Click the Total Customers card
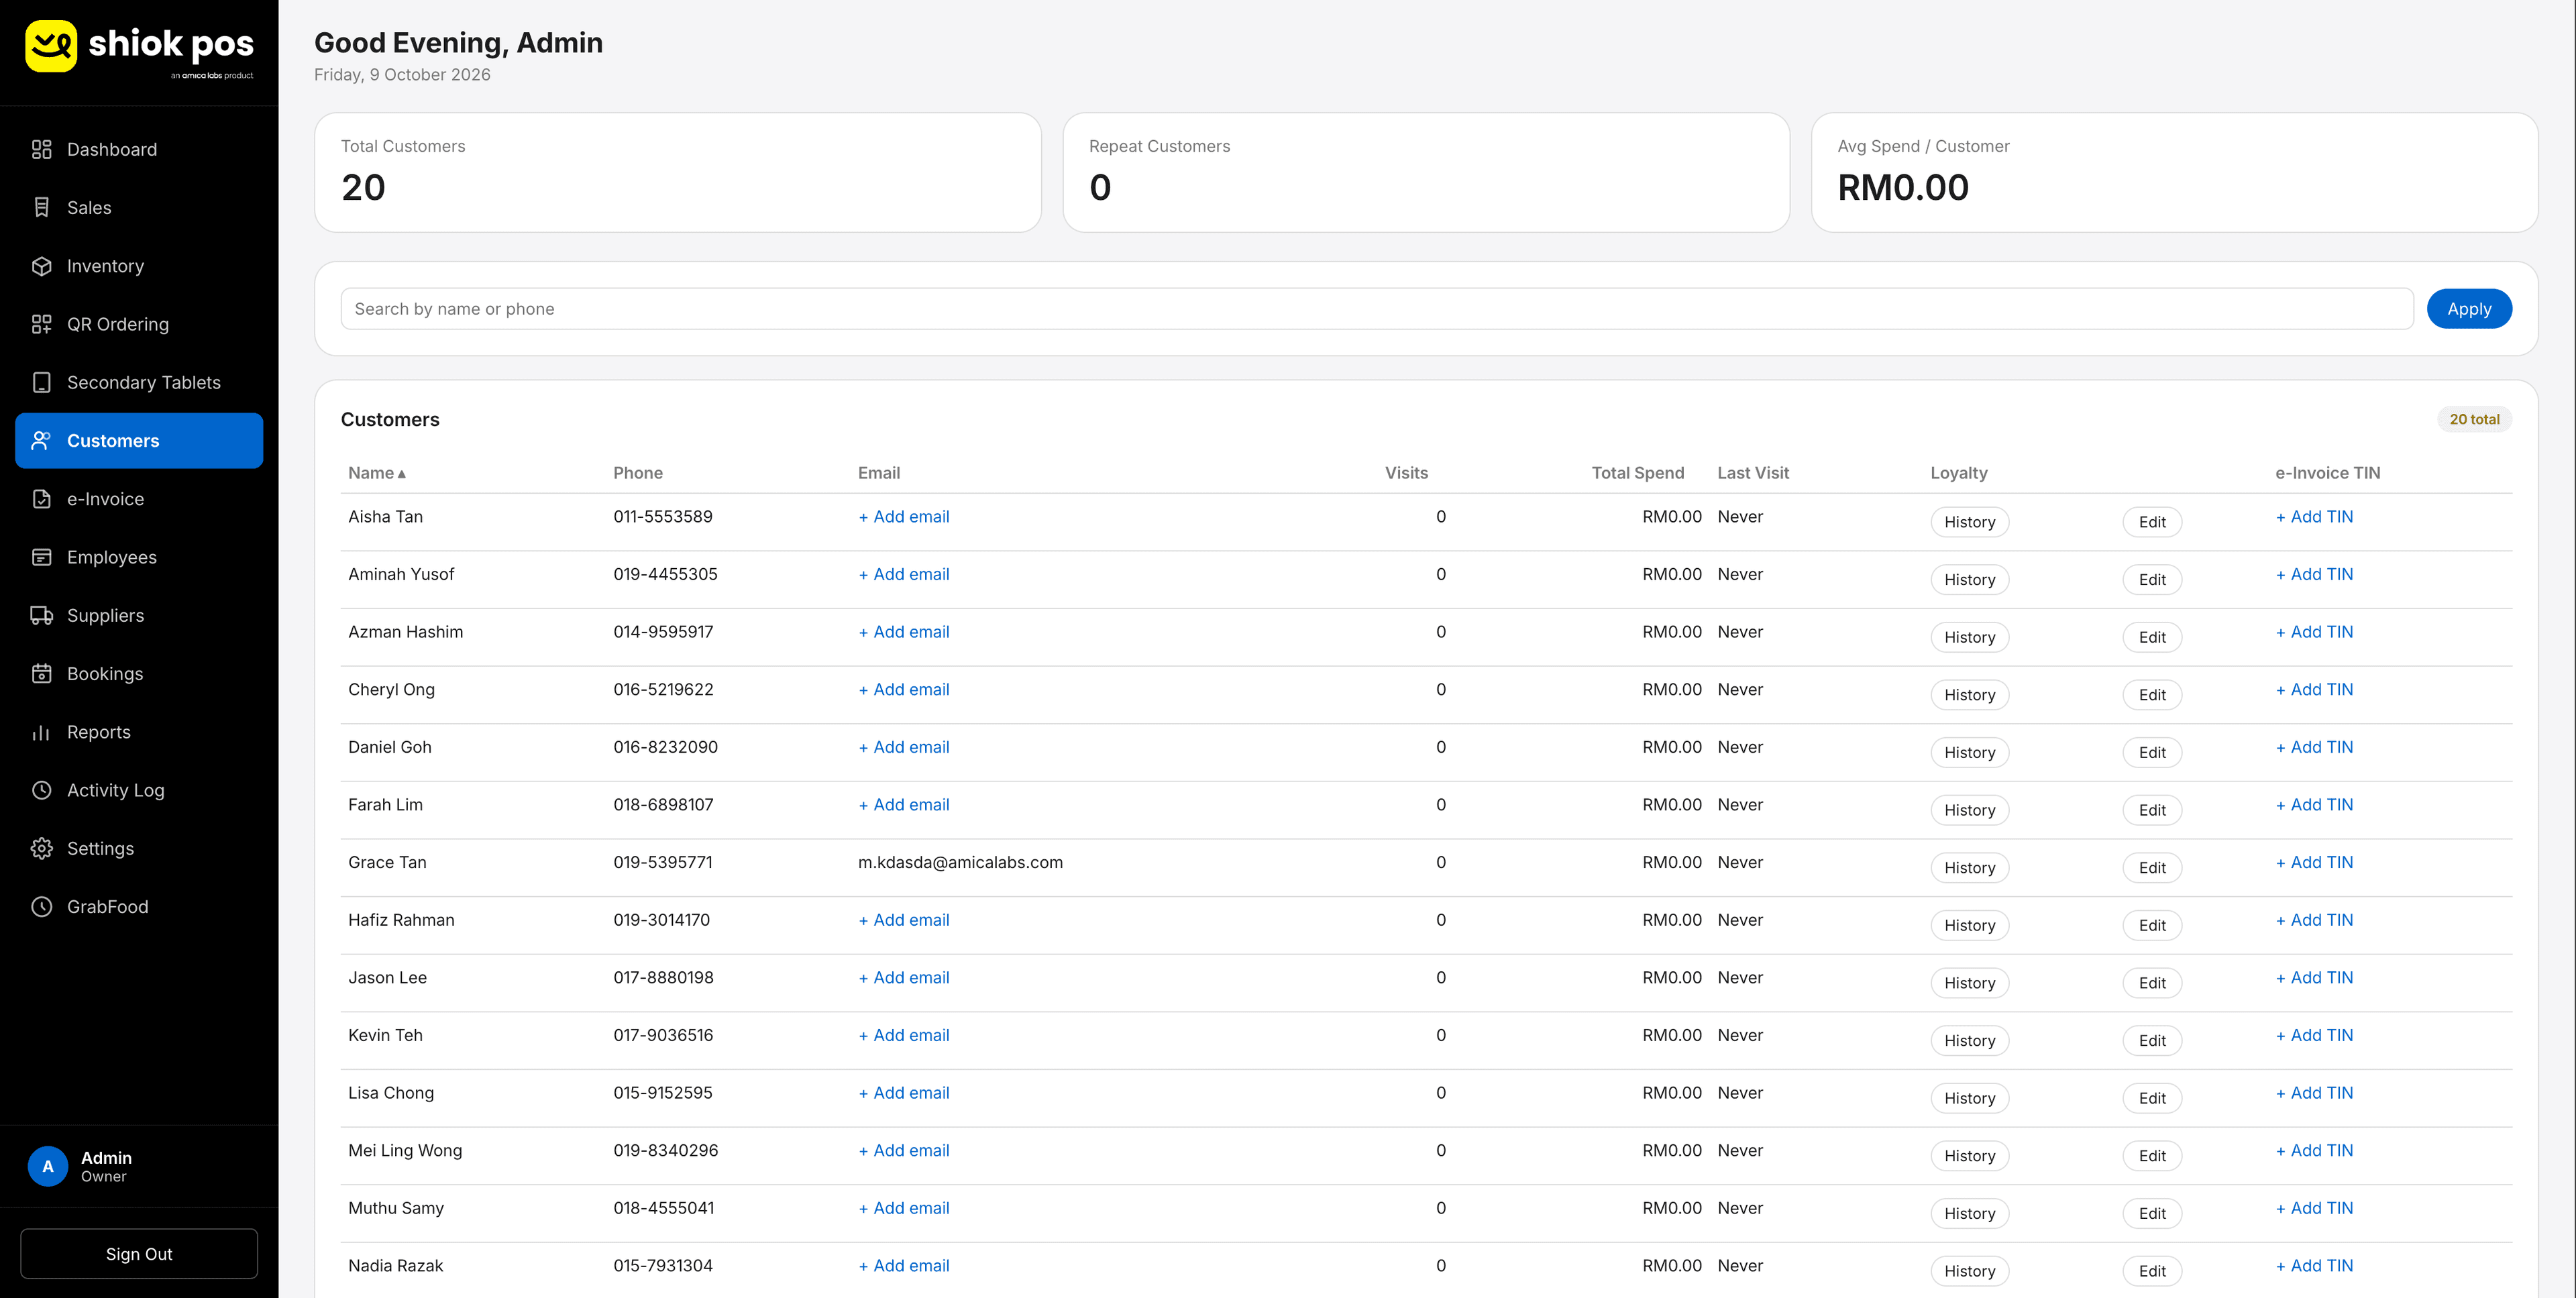The width and height of the screenshot is (2576, 1298). pyautogui.click(x=678, y=173)
